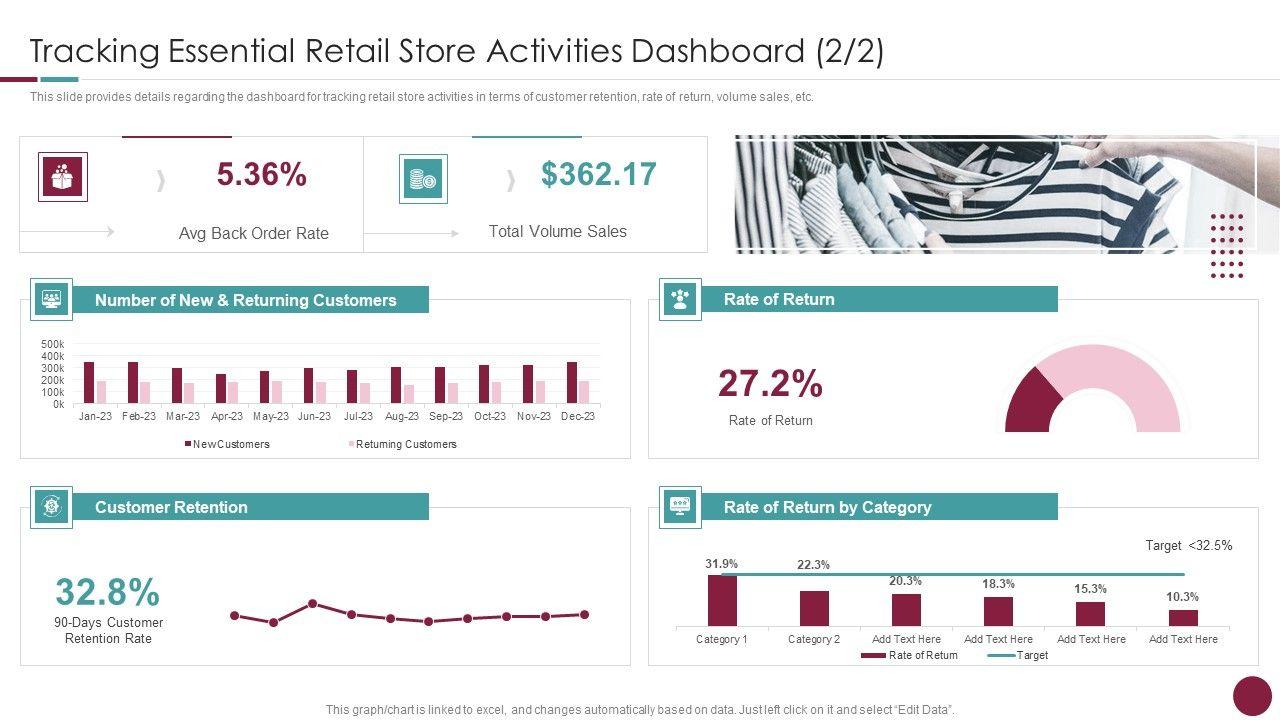Click the Returning Customers legend text

point(406,444)
